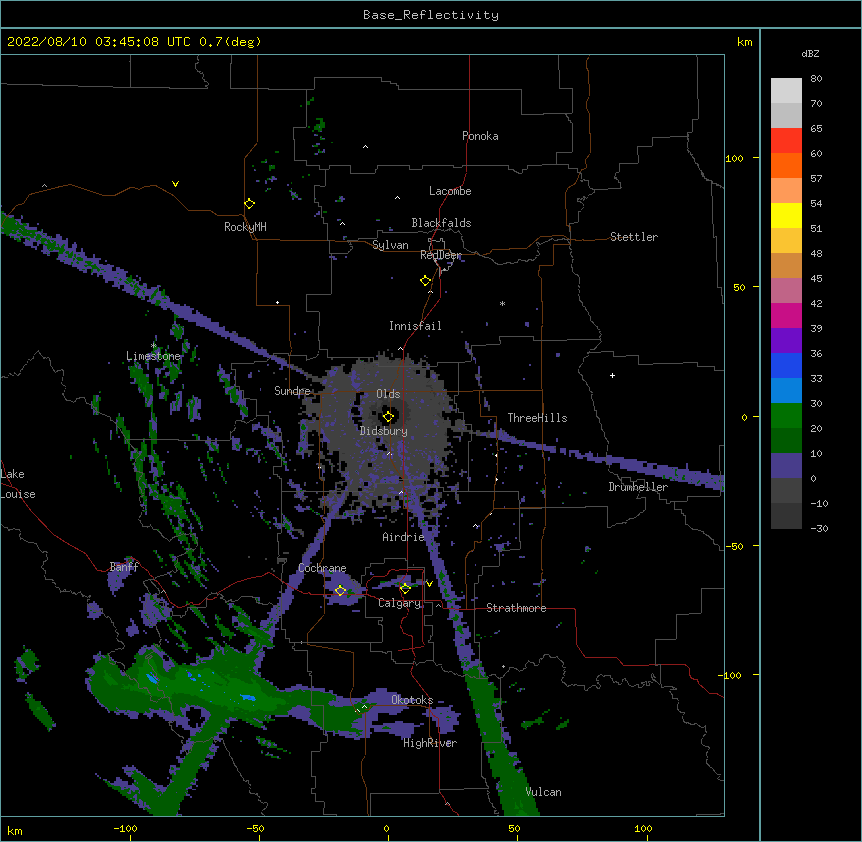The image size is (862, 842).
Task: Click the 80 value in the dBZ legend
Action: click(816, 79)
